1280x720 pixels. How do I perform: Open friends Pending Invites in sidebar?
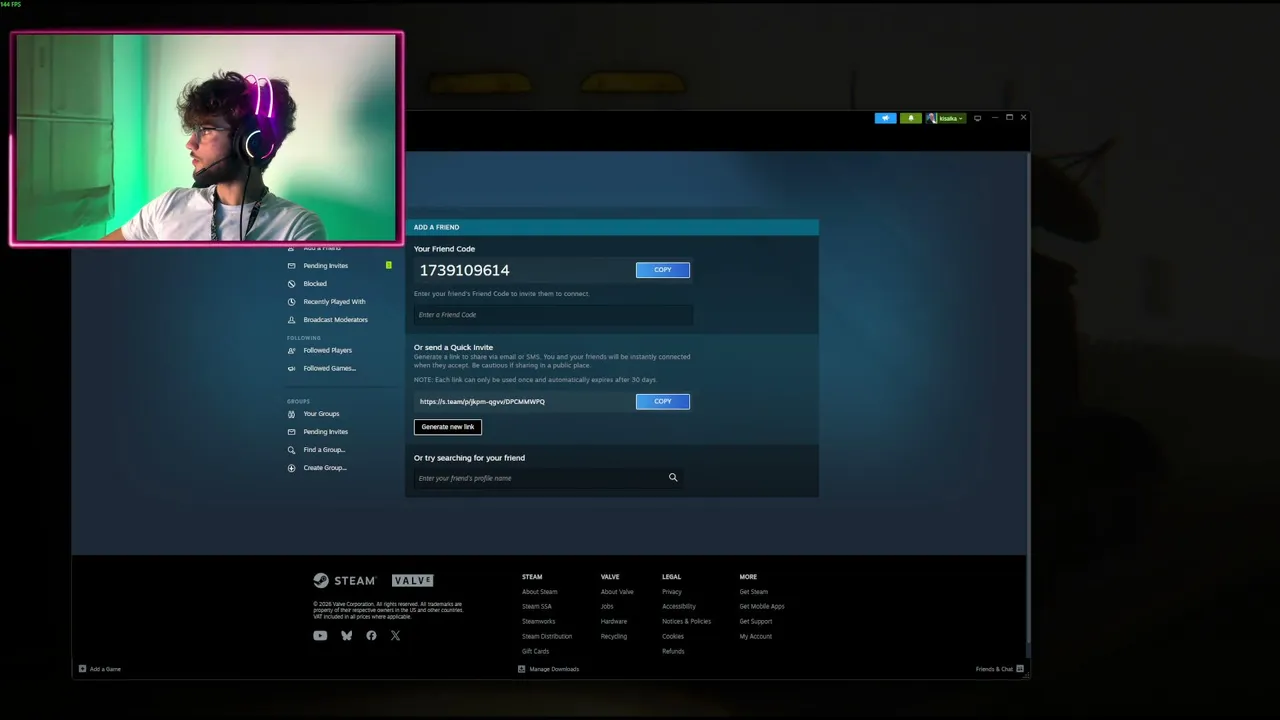326,266
